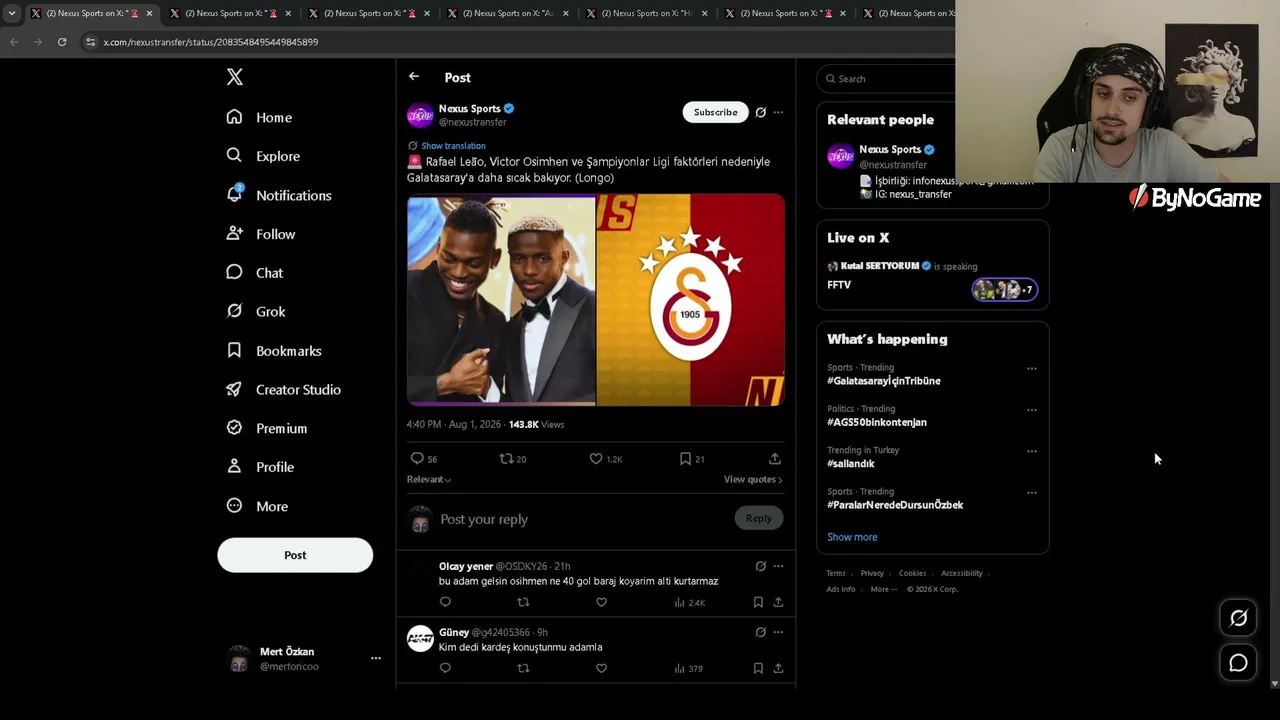Open options for the #GalatasarayİçinTribüne trend
This screenshot has width=1280, height=720.
tap(1032, 368)
